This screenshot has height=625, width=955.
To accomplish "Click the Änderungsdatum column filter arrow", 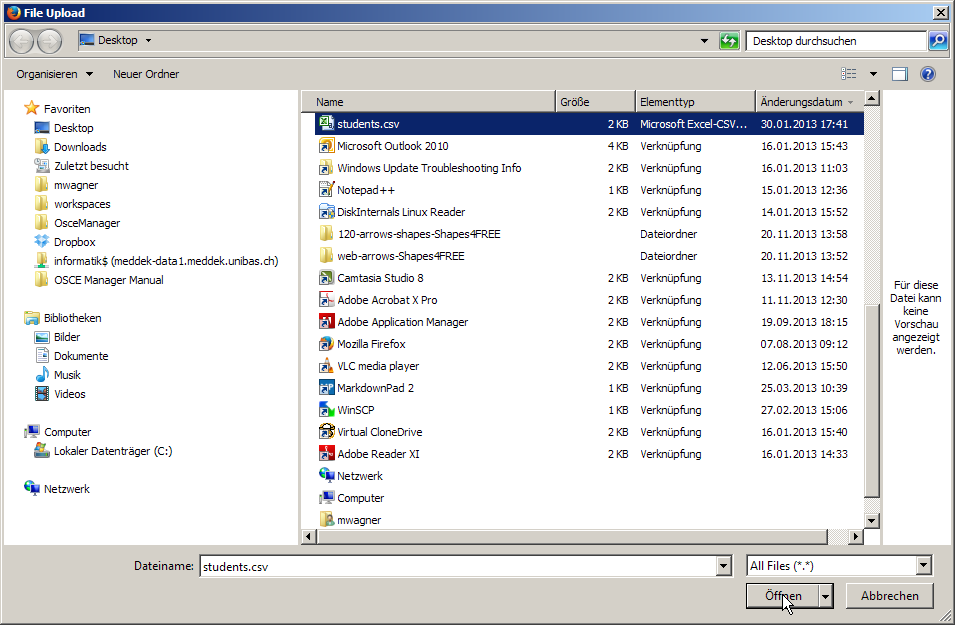I will click(850, 102).
